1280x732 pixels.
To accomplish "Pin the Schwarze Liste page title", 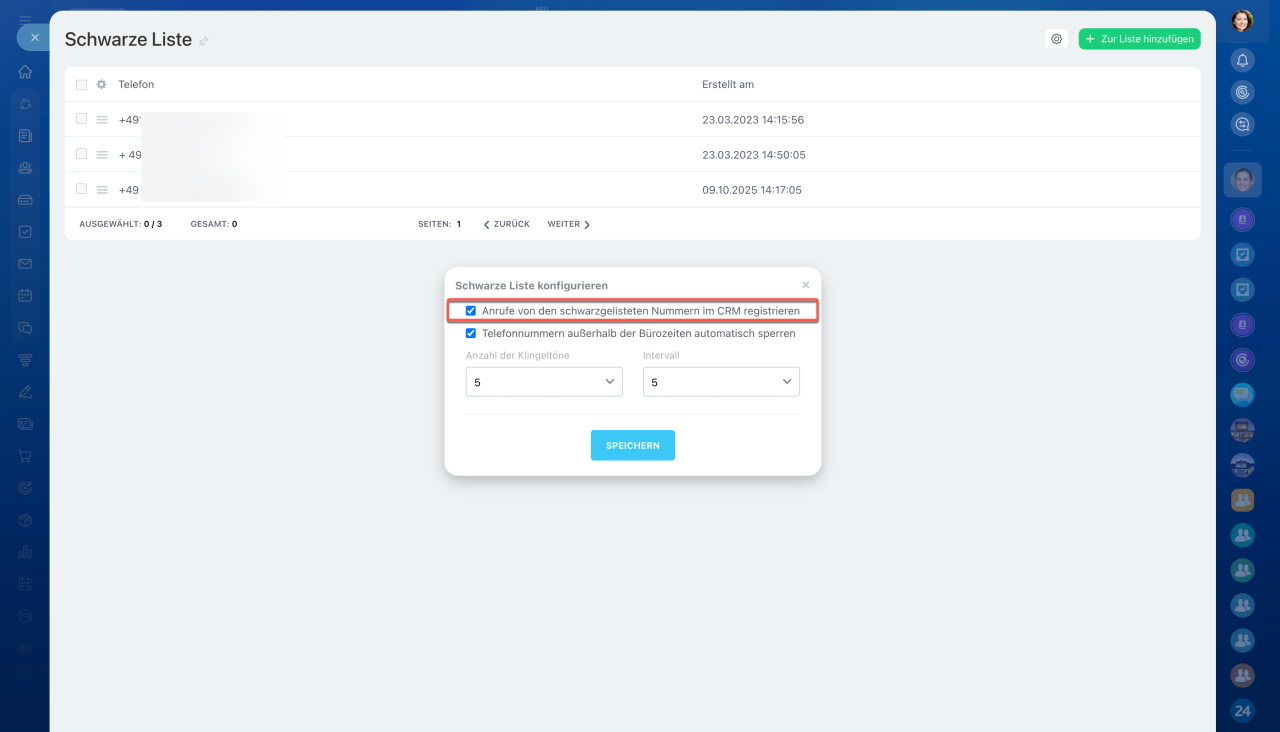I will click(204, 41).
